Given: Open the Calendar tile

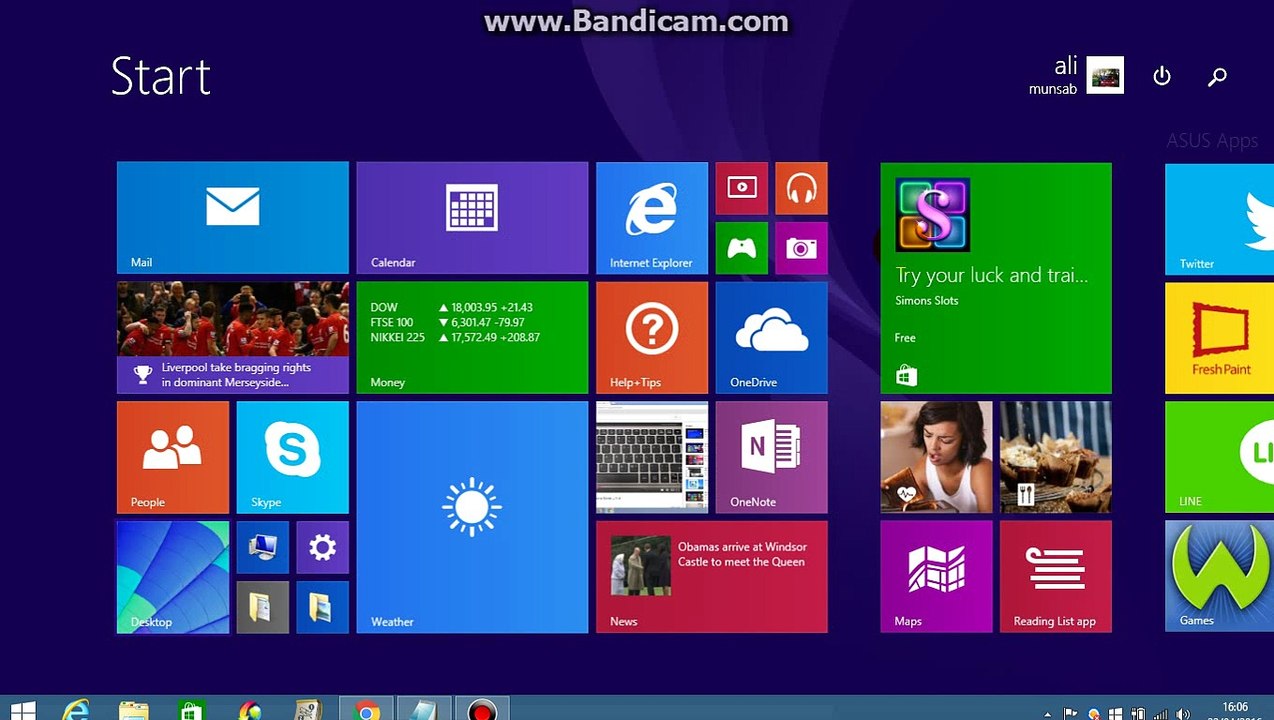Looking at the screenshot, I should click(472, 218).
